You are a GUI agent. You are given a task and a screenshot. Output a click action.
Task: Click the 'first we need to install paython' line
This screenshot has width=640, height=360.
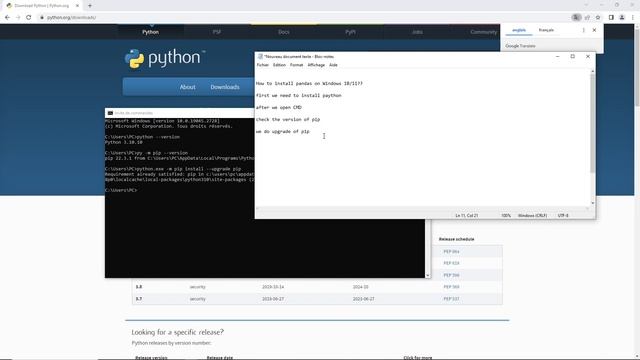298,96
